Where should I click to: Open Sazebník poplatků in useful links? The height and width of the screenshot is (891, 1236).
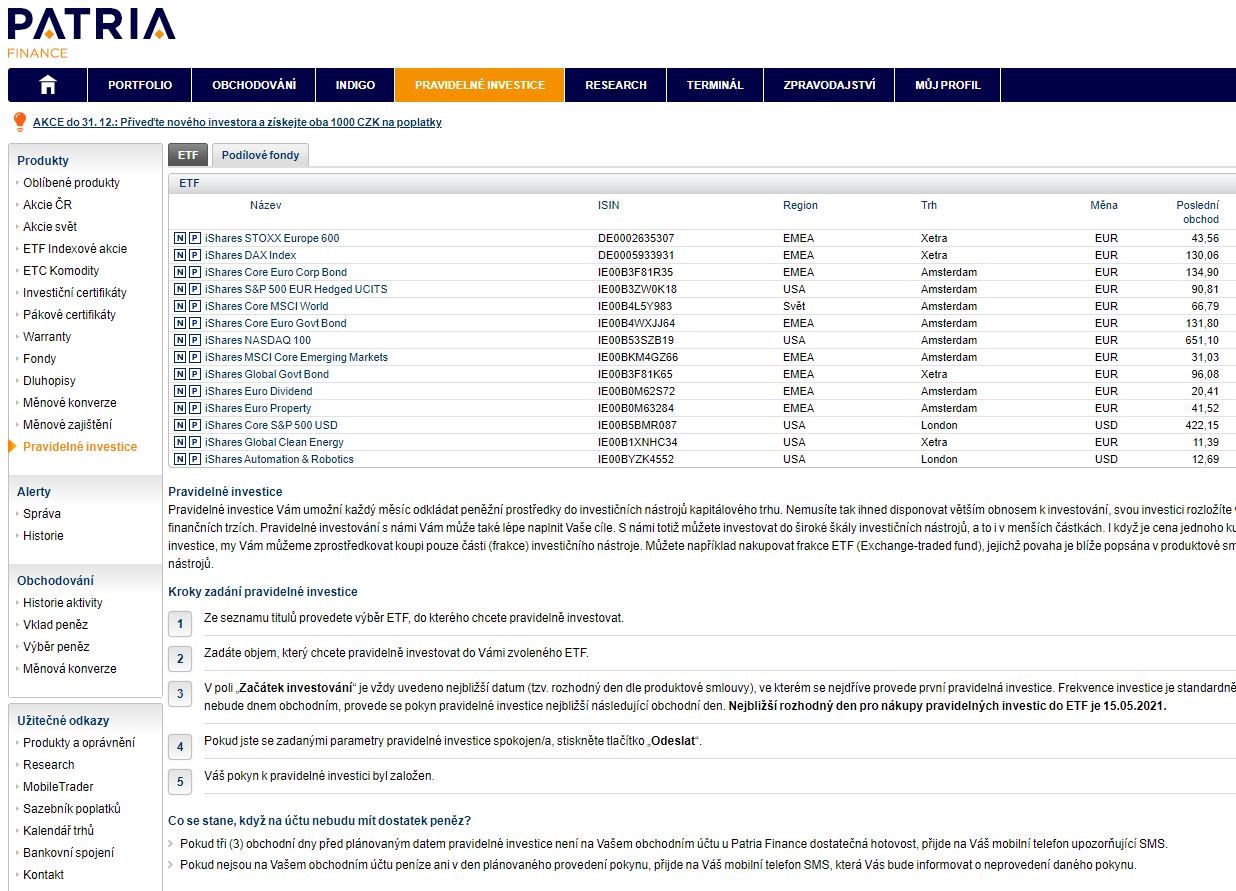point(71,809)
